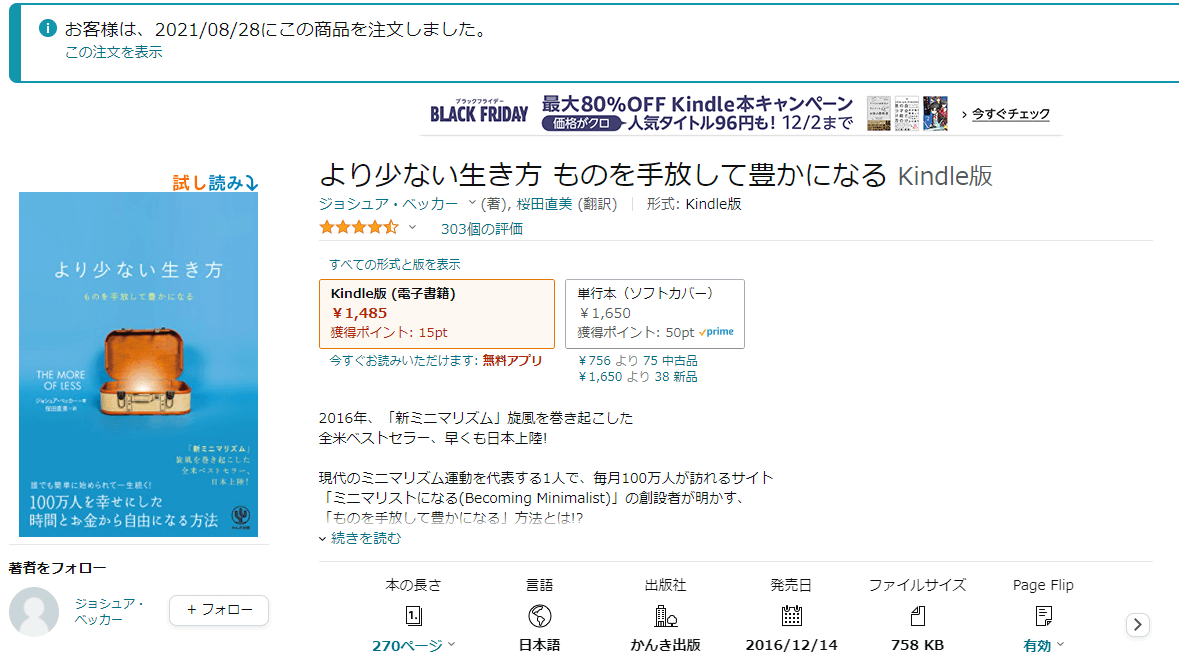Screen dimensions: 1179x672
Task: Click the star rating graphic
Action: point(359,228)
